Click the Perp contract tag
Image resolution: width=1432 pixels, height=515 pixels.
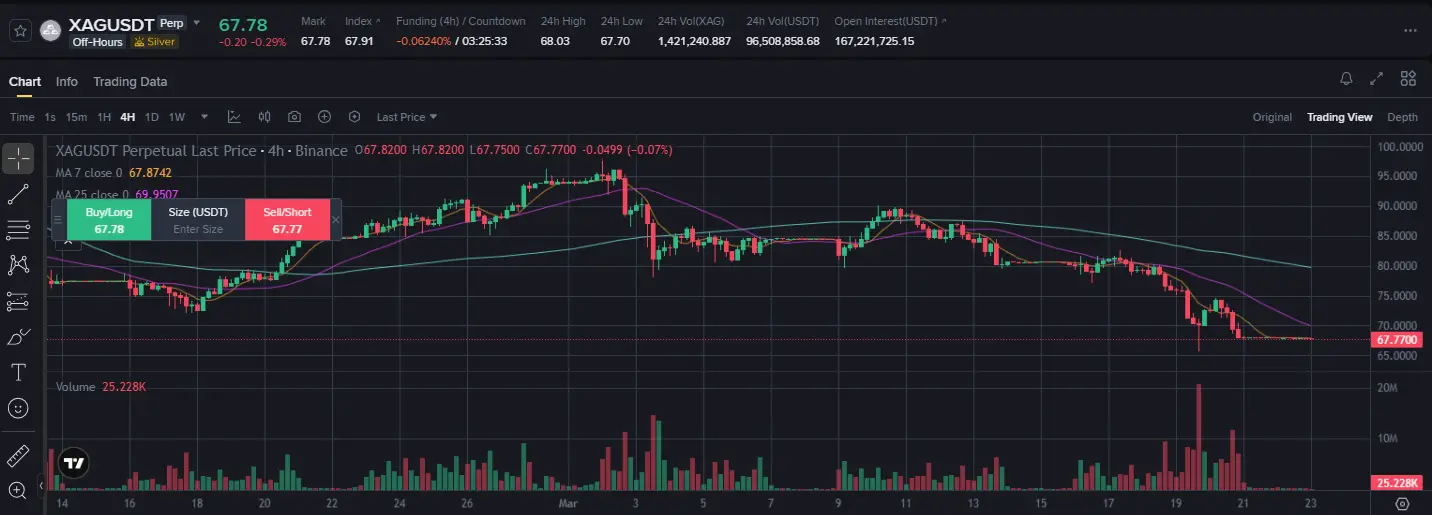pyautogui.click(x=171, y=22)
